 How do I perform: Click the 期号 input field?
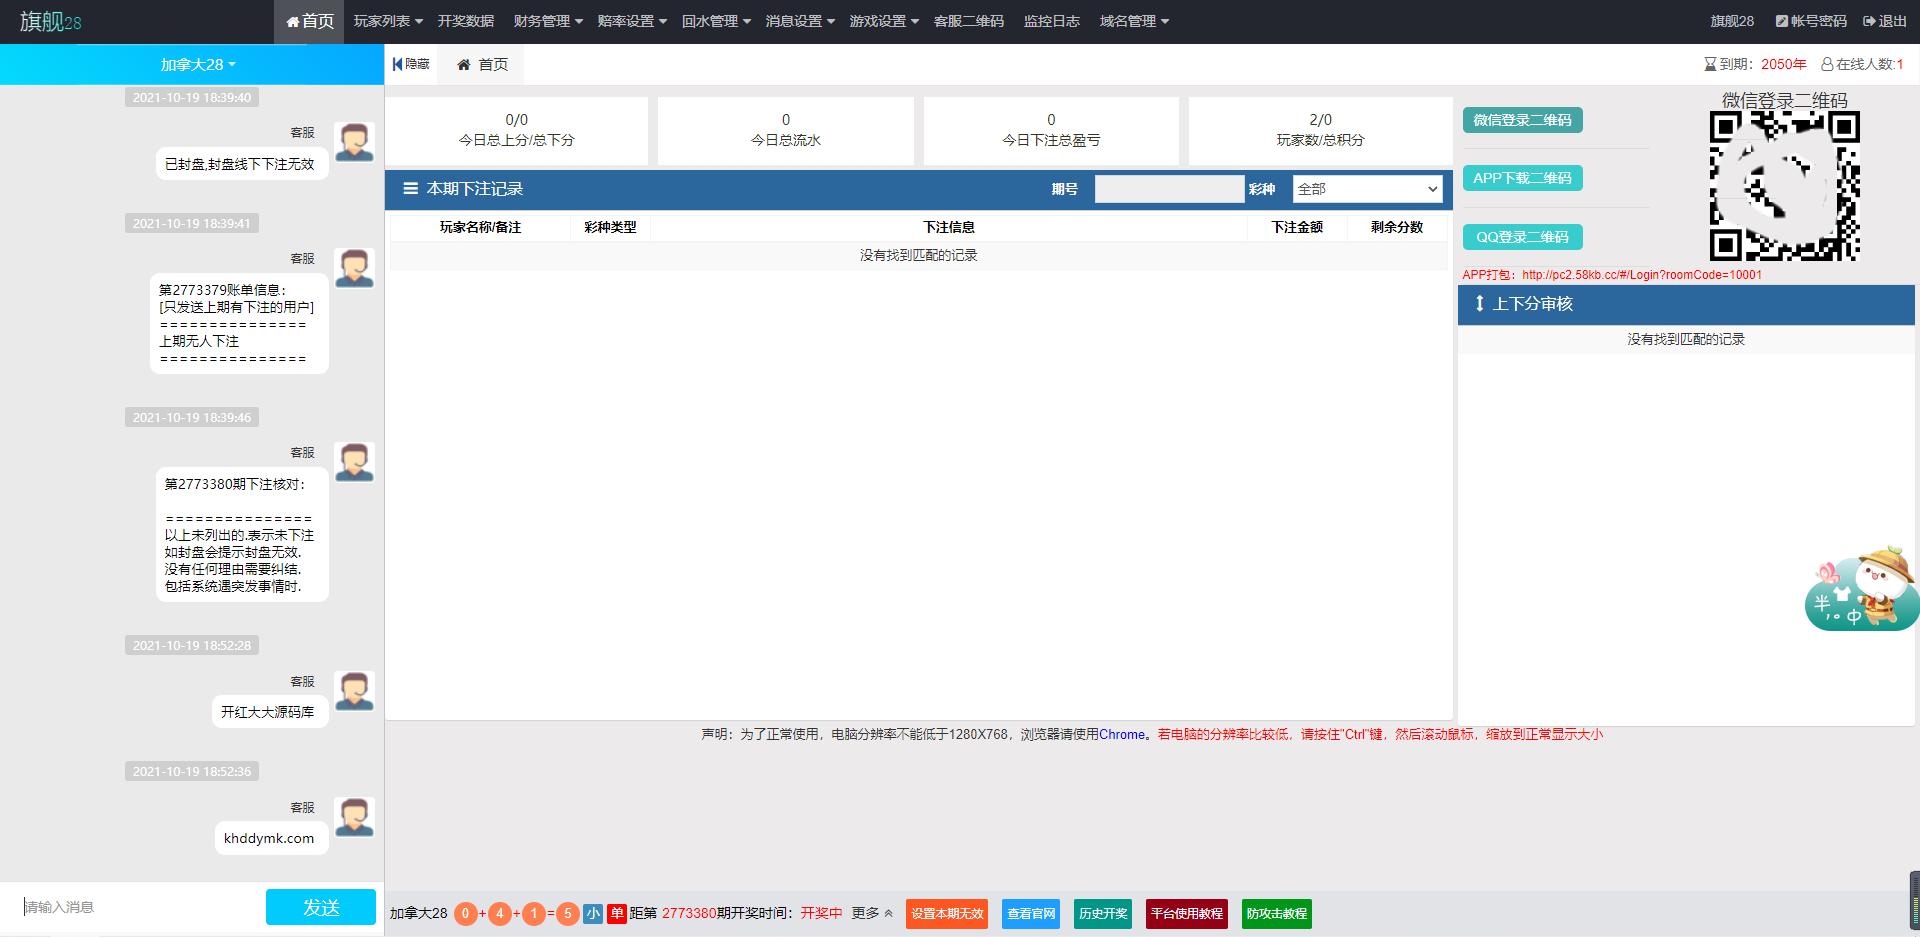[1169, 189]
